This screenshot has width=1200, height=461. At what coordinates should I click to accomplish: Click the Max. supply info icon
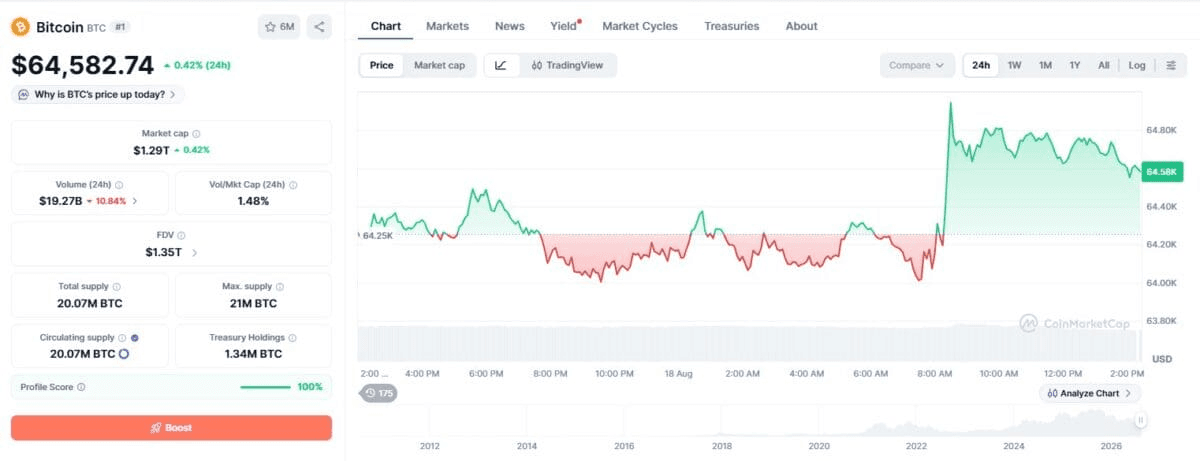[281, 287]
